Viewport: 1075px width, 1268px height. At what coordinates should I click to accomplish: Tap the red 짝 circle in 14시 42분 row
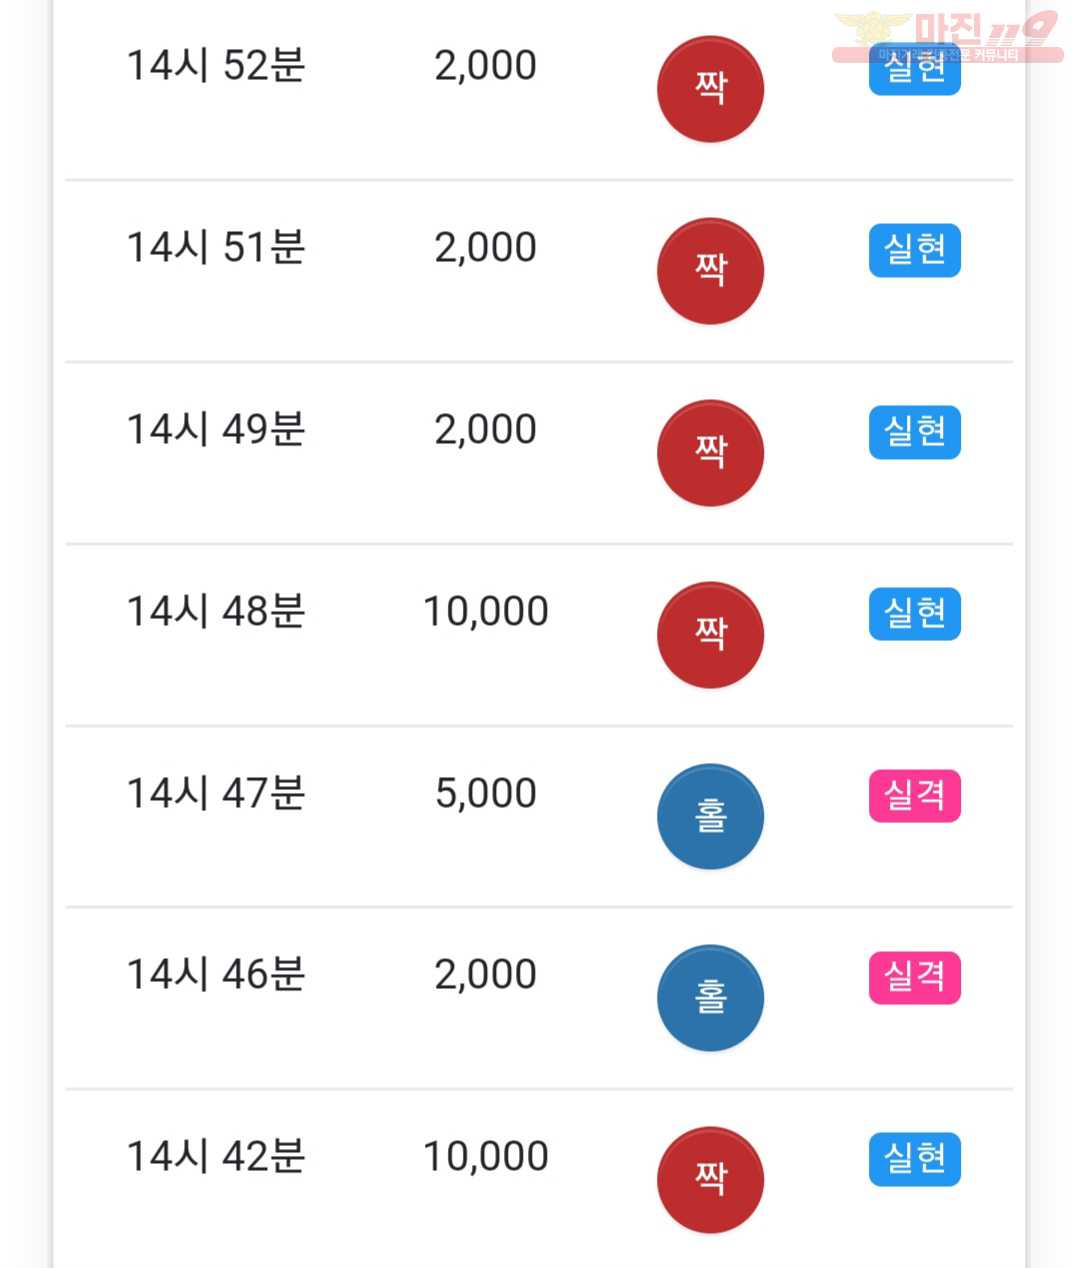click(710, 1180)
